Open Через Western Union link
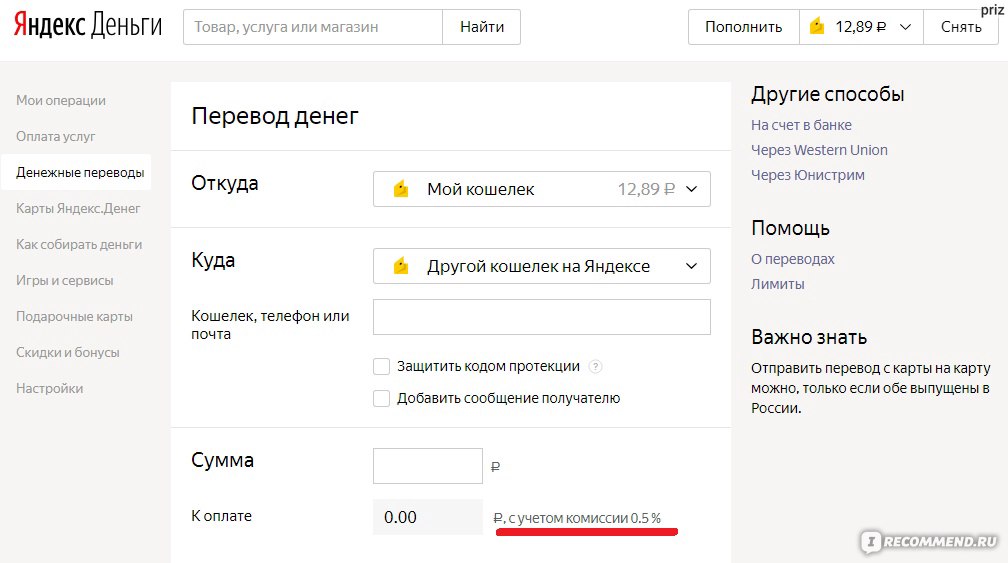This screenshot has width=1008, height=563. [x=819, y=150]
